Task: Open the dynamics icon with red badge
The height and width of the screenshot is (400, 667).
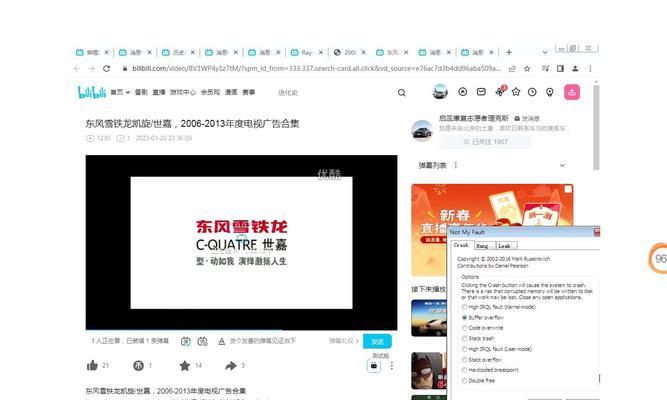Action: (500, 91)
